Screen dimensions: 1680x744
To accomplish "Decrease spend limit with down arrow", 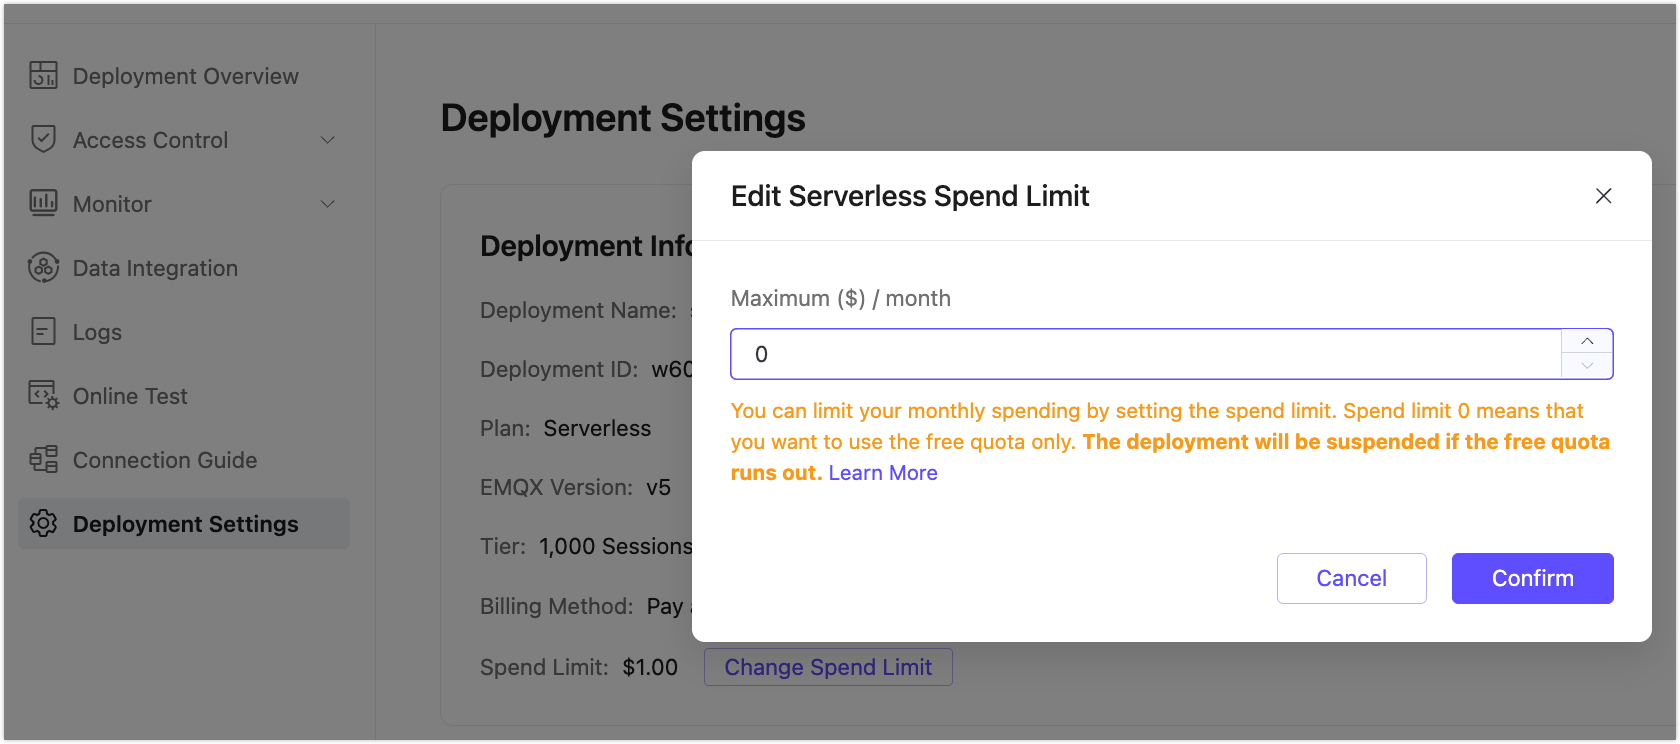I will click(1587, 366).
